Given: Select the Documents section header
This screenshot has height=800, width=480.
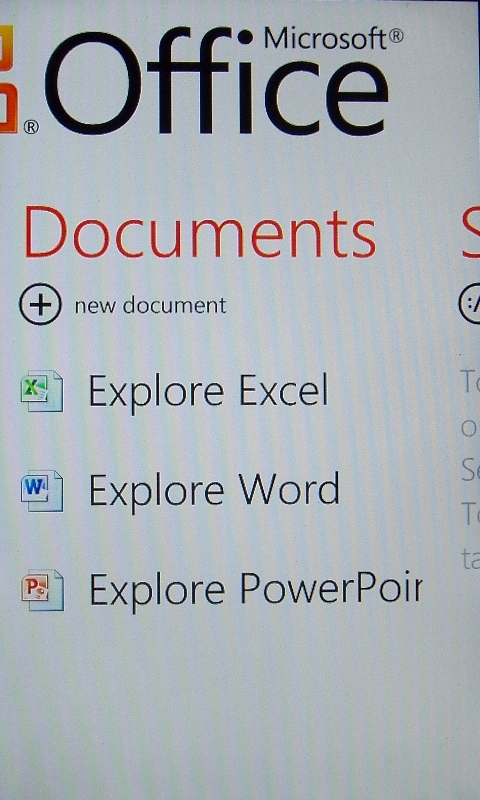Looking at the screenshot, I should point(200,232).
